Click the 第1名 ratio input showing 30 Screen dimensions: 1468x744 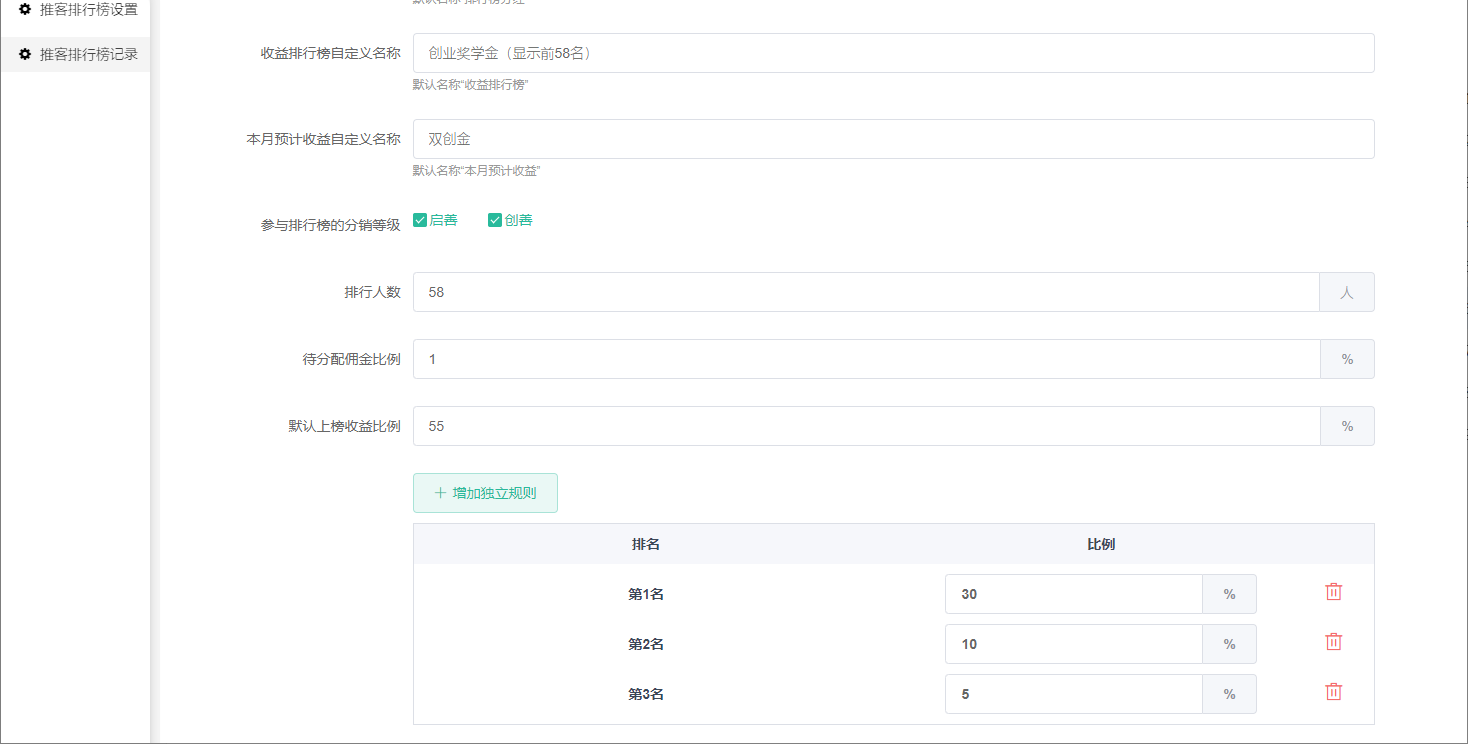pos(1073,594)
